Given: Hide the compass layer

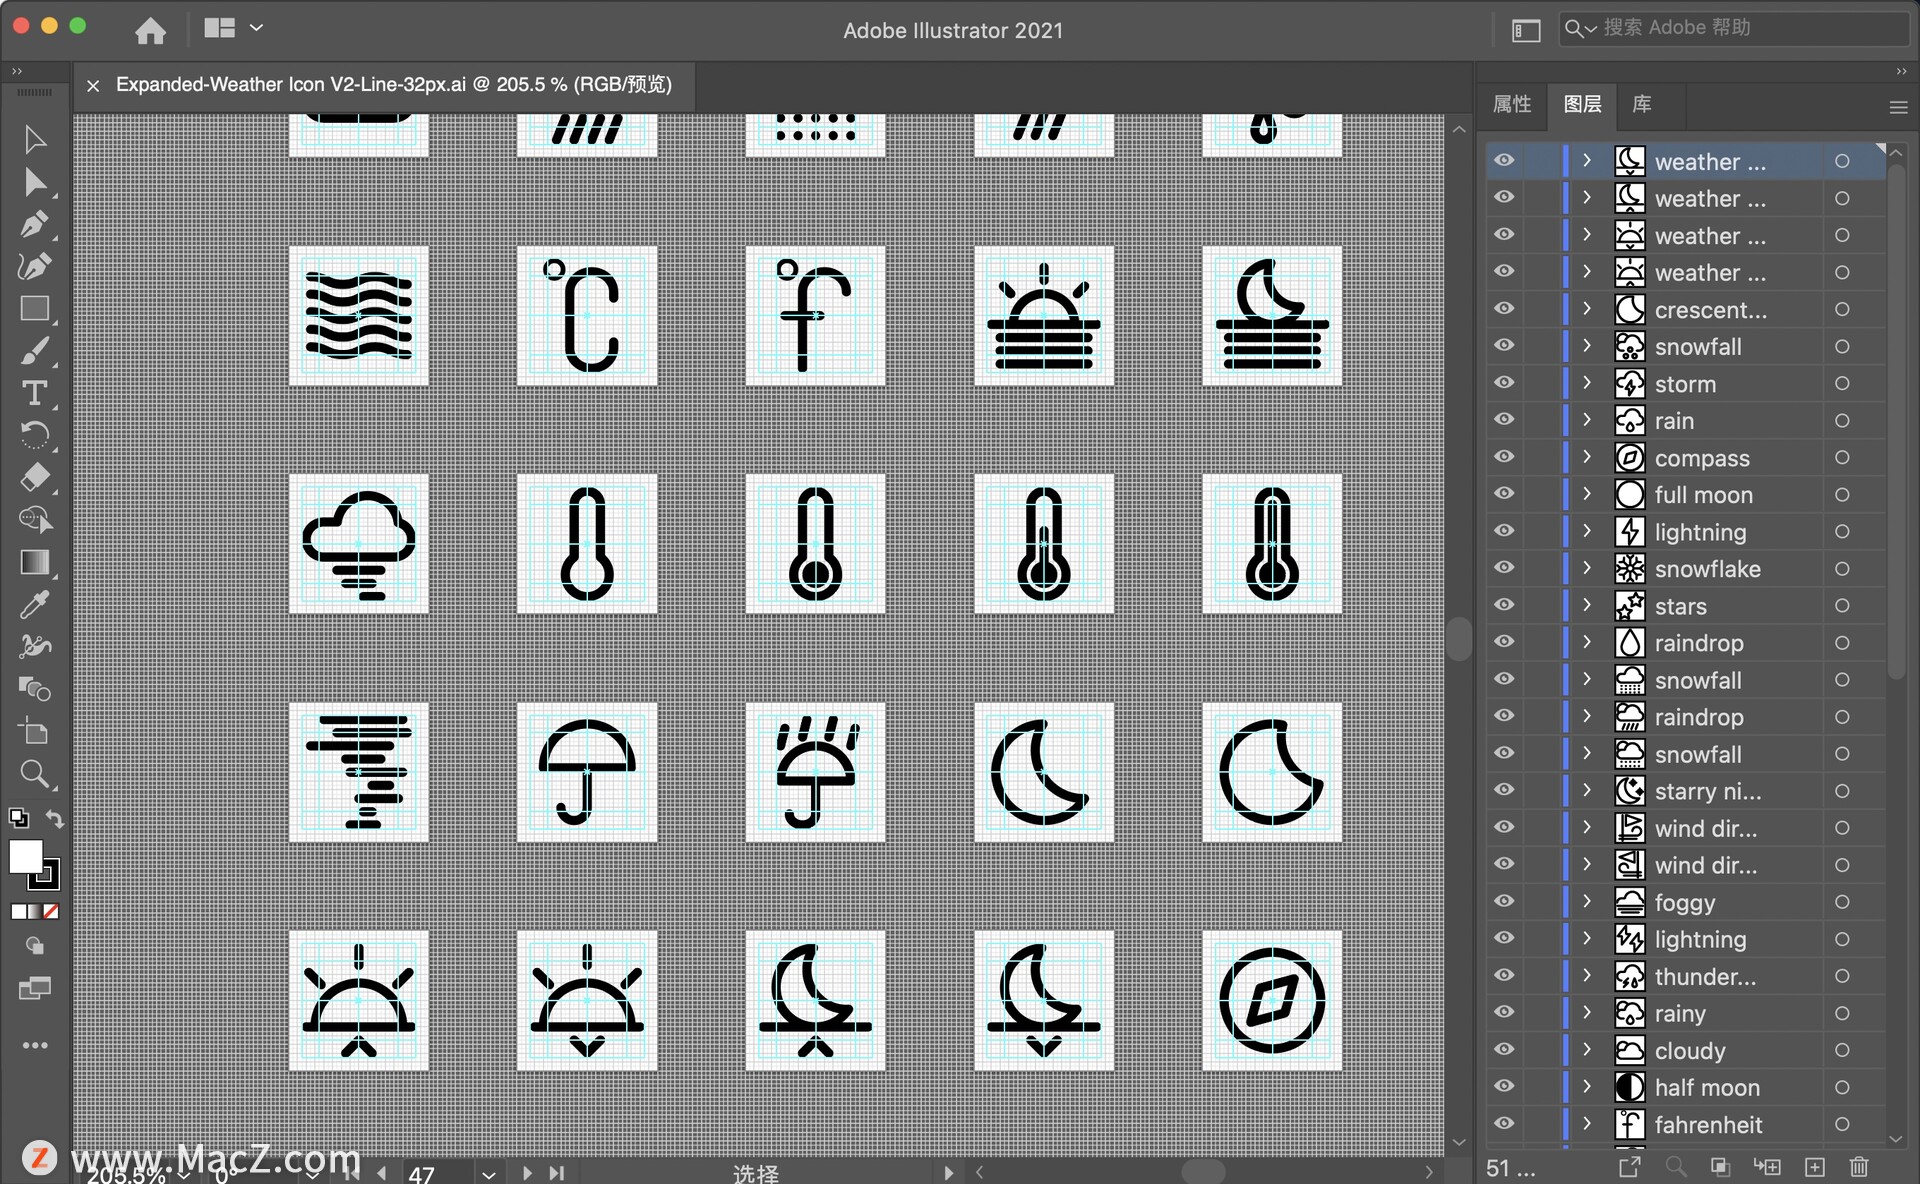Looking at the screenshot, I should point(1504,457).
